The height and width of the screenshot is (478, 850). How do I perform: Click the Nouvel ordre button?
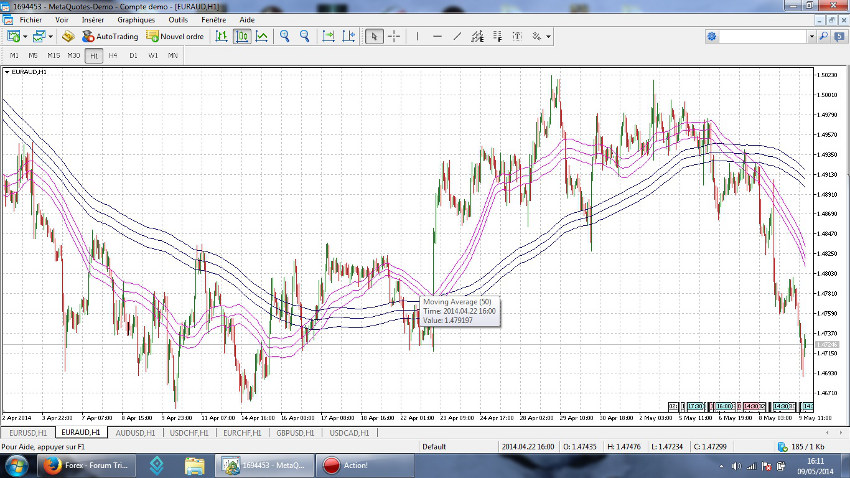175,36
